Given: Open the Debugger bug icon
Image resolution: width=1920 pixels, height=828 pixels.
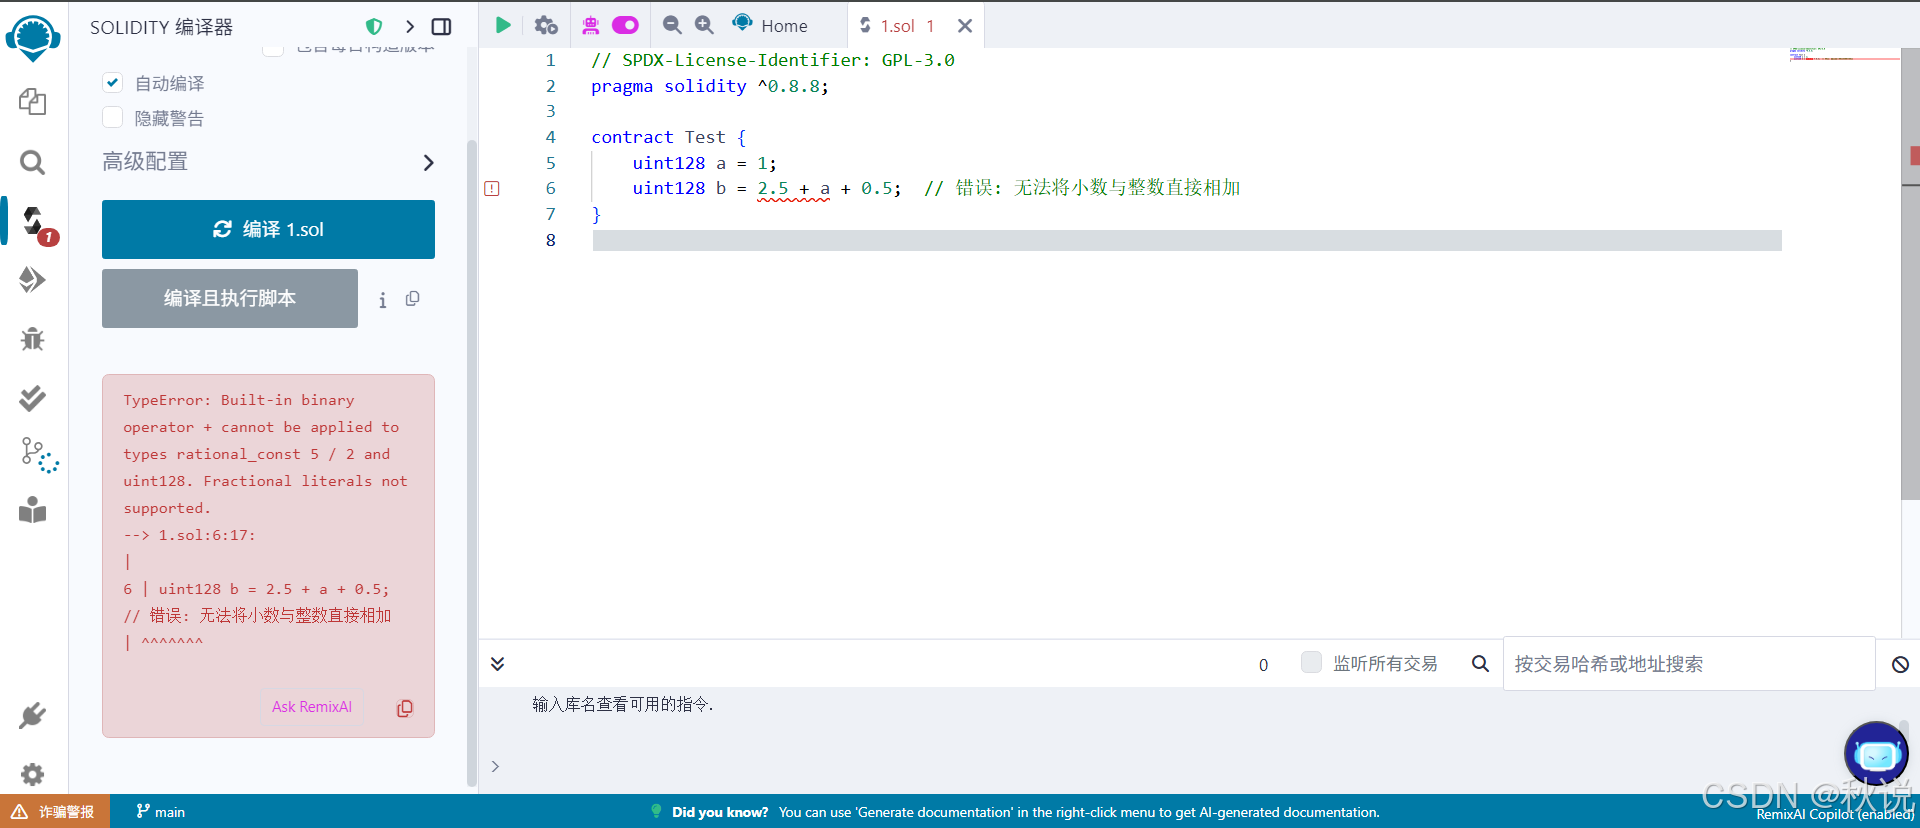Looking at the screenshot, I should click(x=33, y=339).
